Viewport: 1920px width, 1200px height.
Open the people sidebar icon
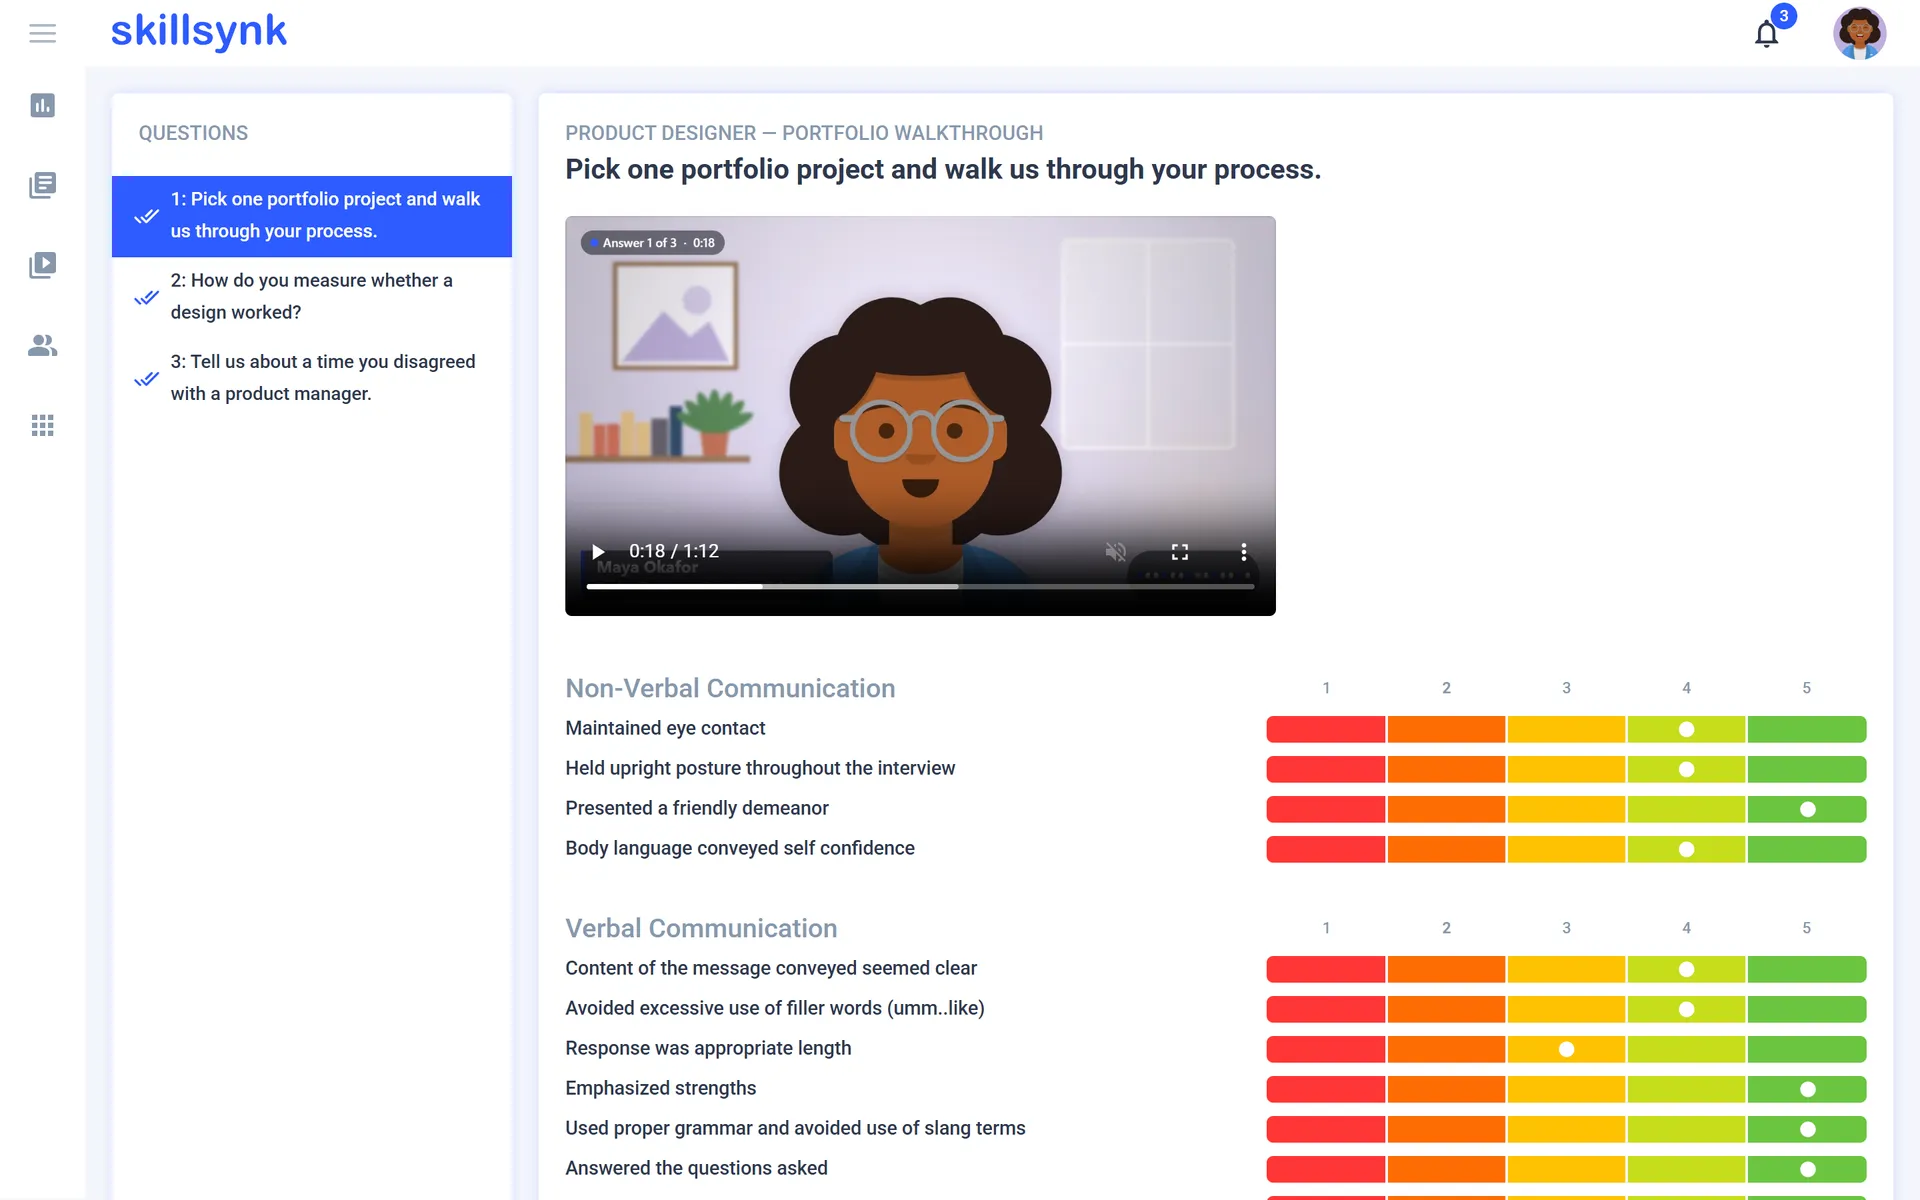click(42, 345)
